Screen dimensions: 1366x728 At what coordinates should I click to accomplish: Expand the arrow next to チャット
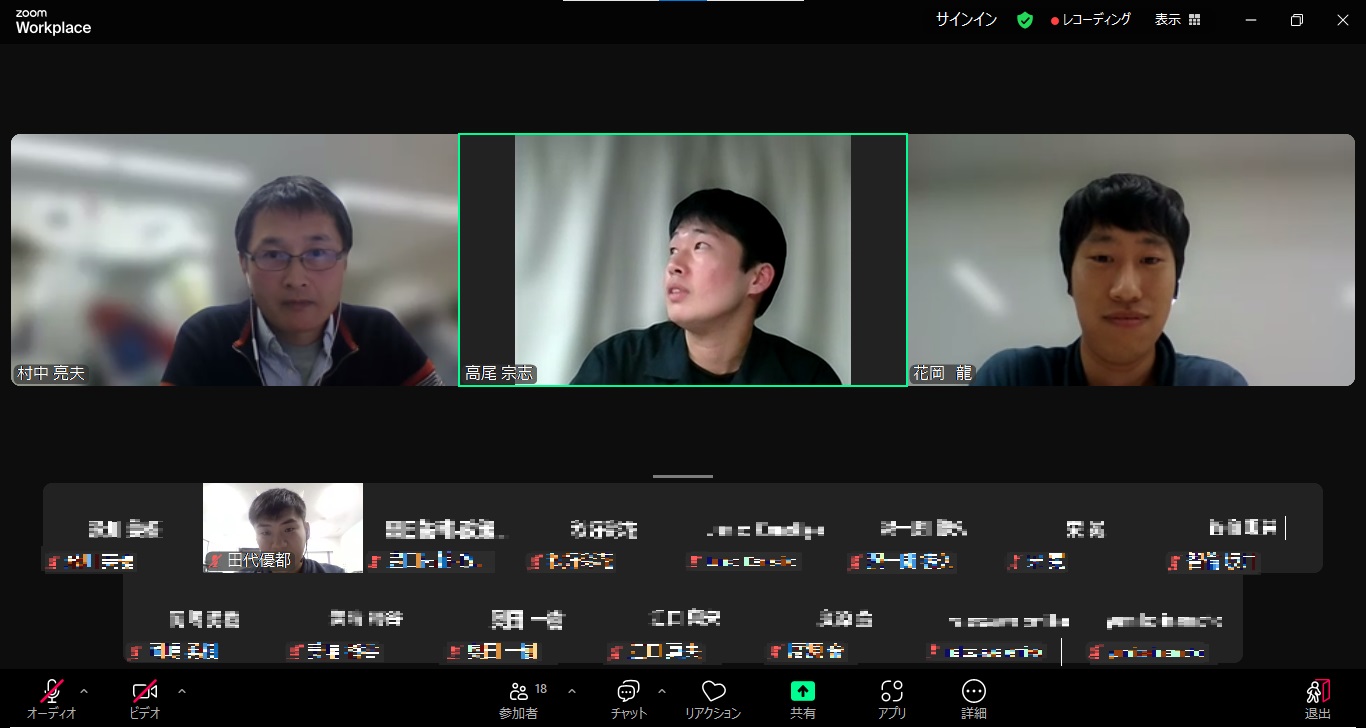[x=661, y=691]
